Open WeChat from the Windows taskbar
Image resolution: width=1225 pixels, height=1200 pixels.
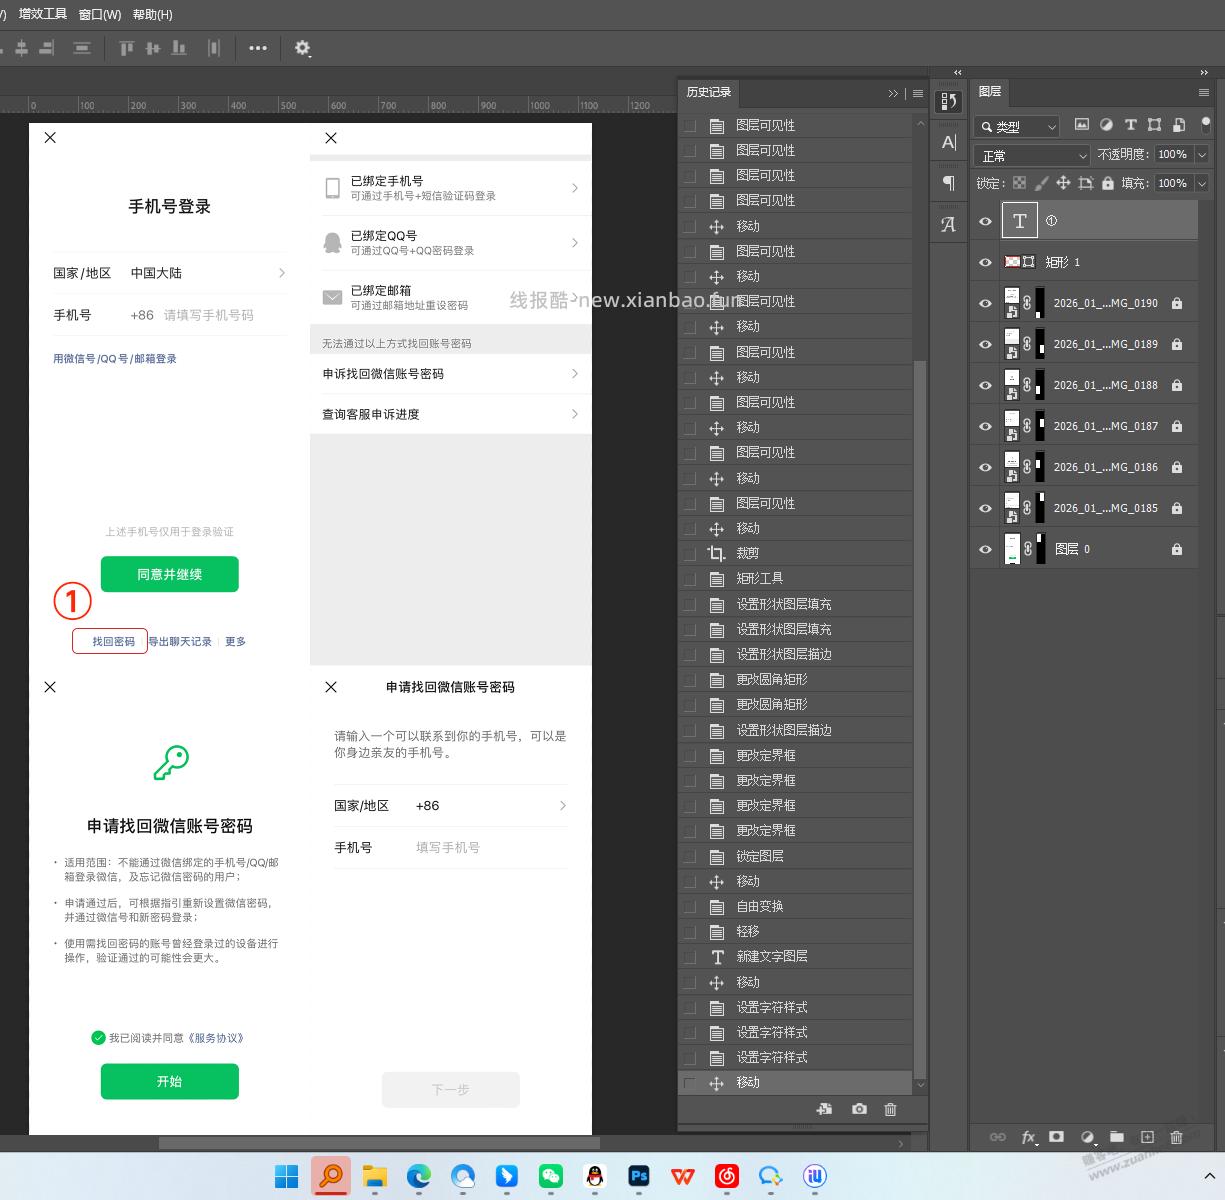(551, 1176)
